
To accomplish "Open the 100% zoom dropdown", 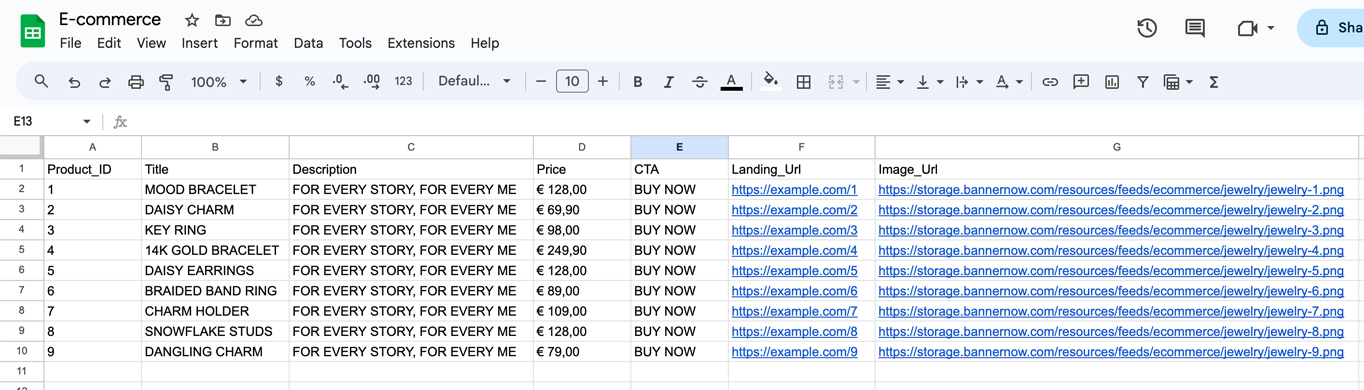I will pyautogui.click(x=219, y=82).
